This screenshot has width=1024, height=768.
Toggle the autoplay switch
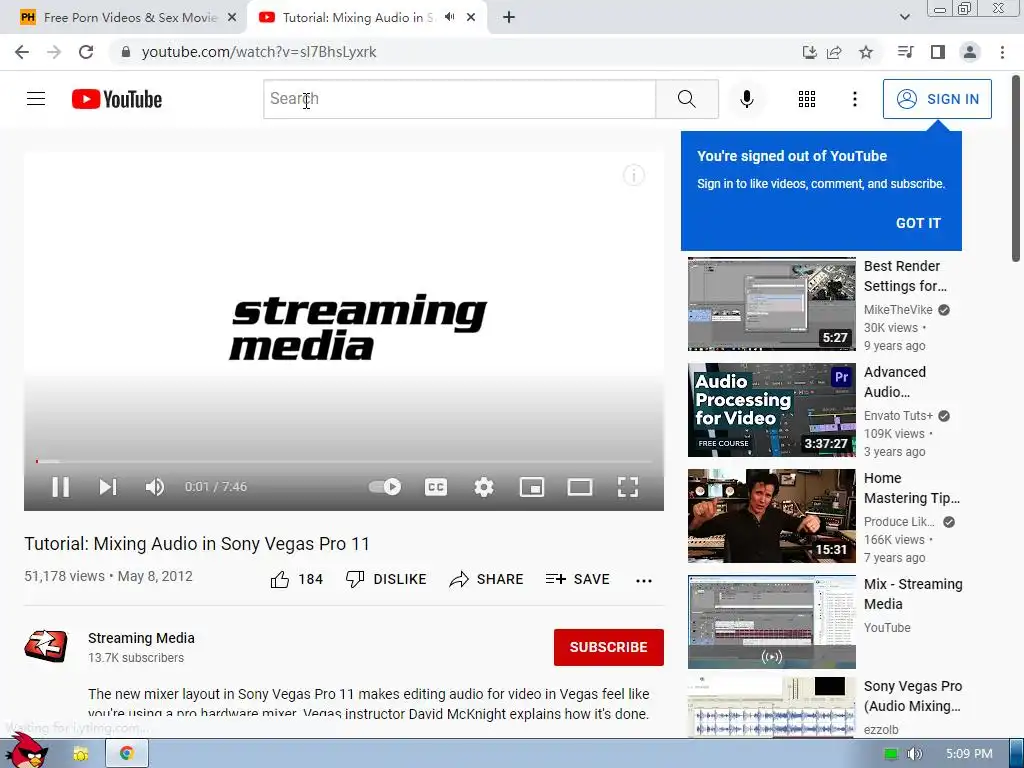[385, 487]
